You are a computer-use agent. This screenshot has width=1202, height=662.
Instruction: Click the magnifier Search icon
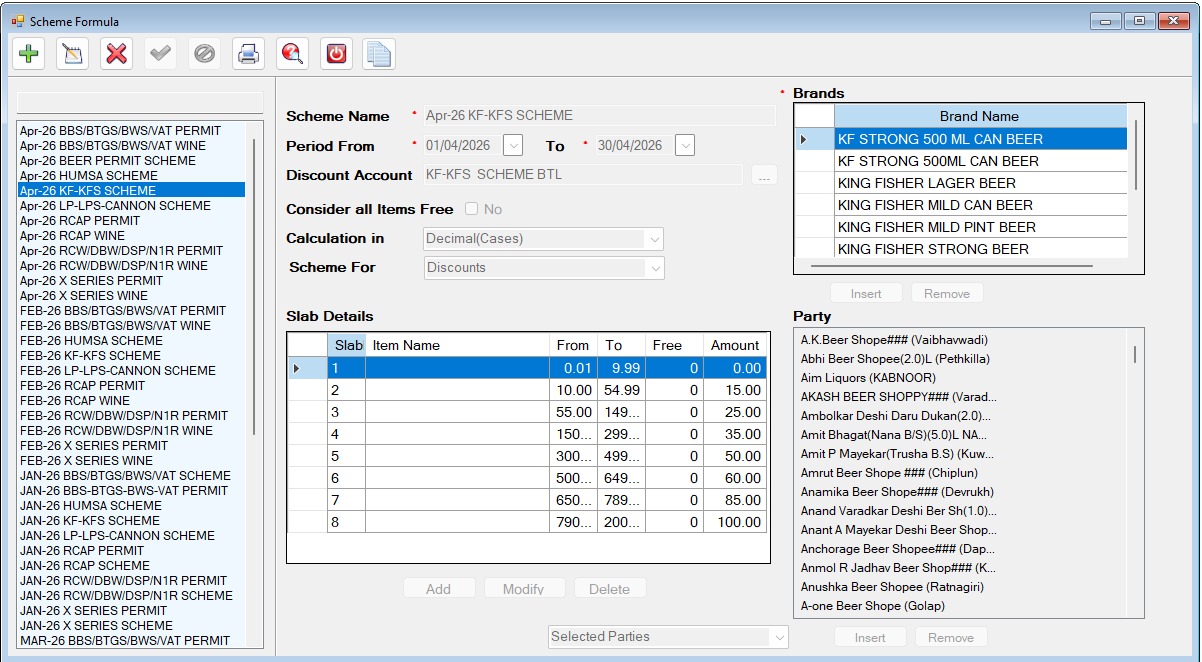click(292, 54)
